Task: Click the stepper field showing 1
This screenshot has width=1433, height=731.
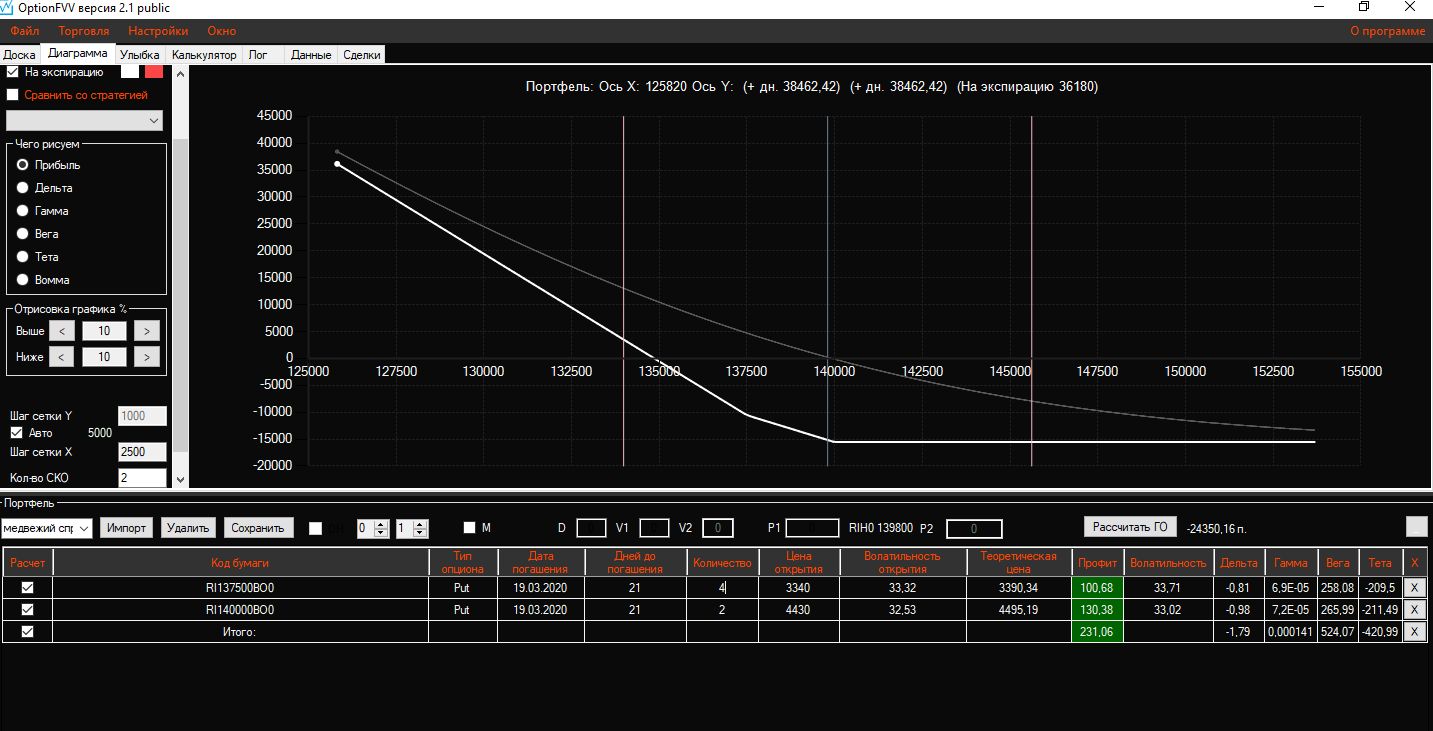Action: pos(411,528)
